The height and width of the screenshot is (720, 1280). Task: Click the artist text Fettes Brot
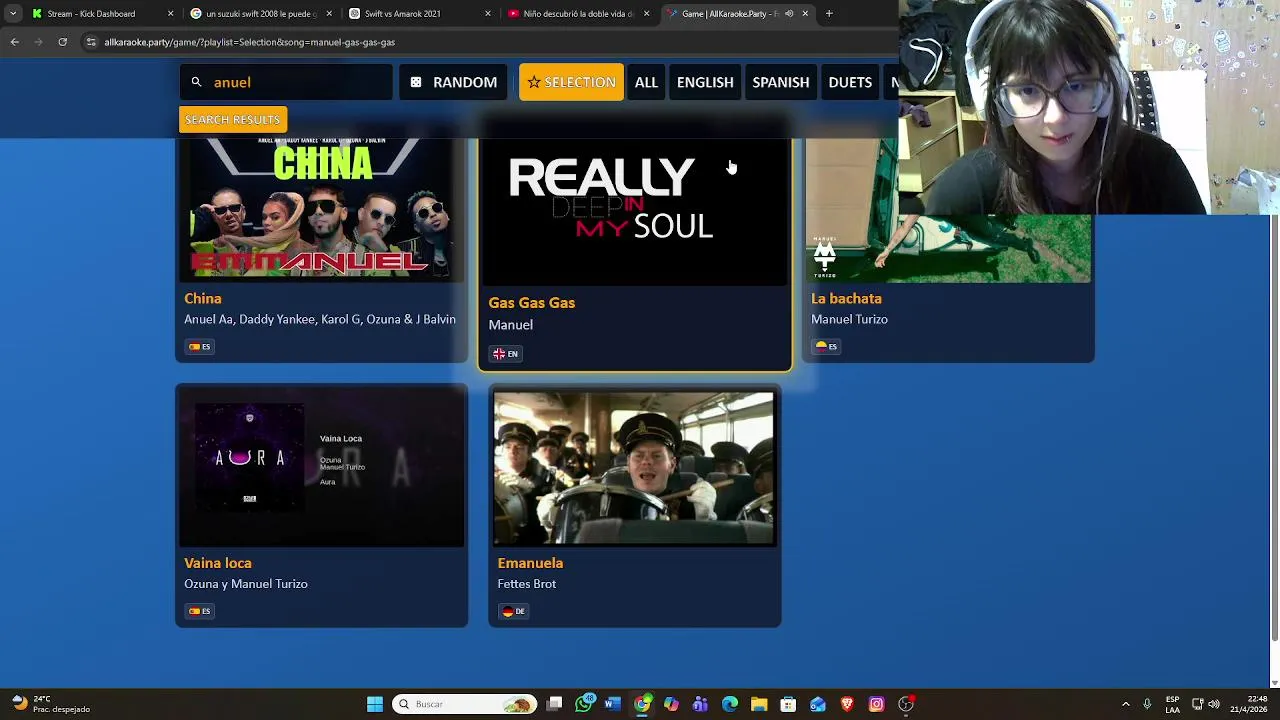tap(527, 584)
